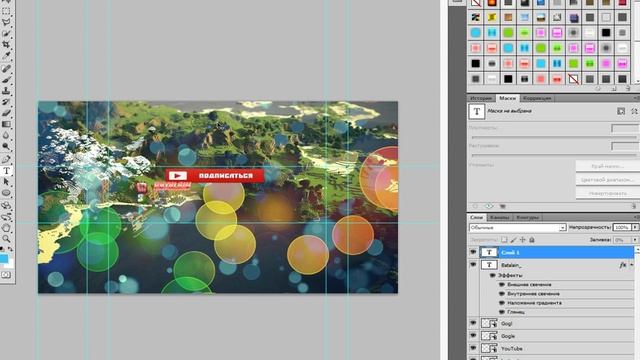Viewport: 640px width, 360px height.
Task: Select the Clone Stamp tool
Action: 6,91
